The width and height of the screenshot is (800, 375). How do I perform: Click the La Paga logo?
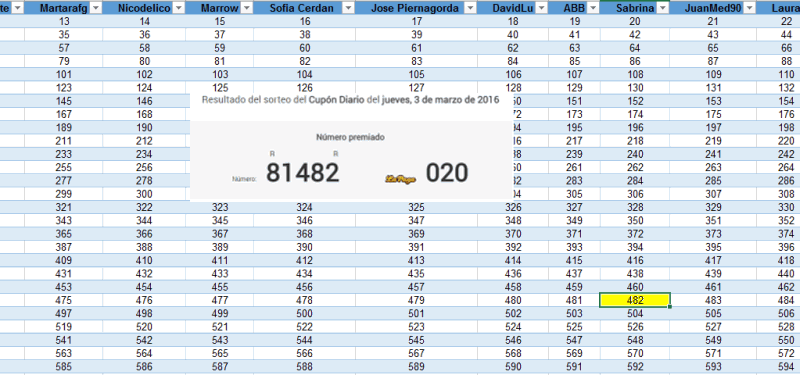click(401, 179)
